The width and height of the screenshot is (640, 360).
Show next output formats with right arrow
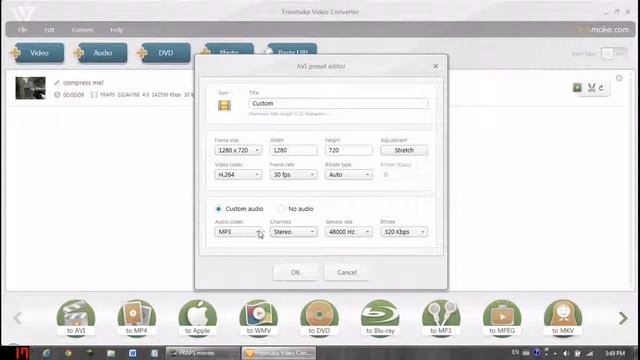point(623,318)
